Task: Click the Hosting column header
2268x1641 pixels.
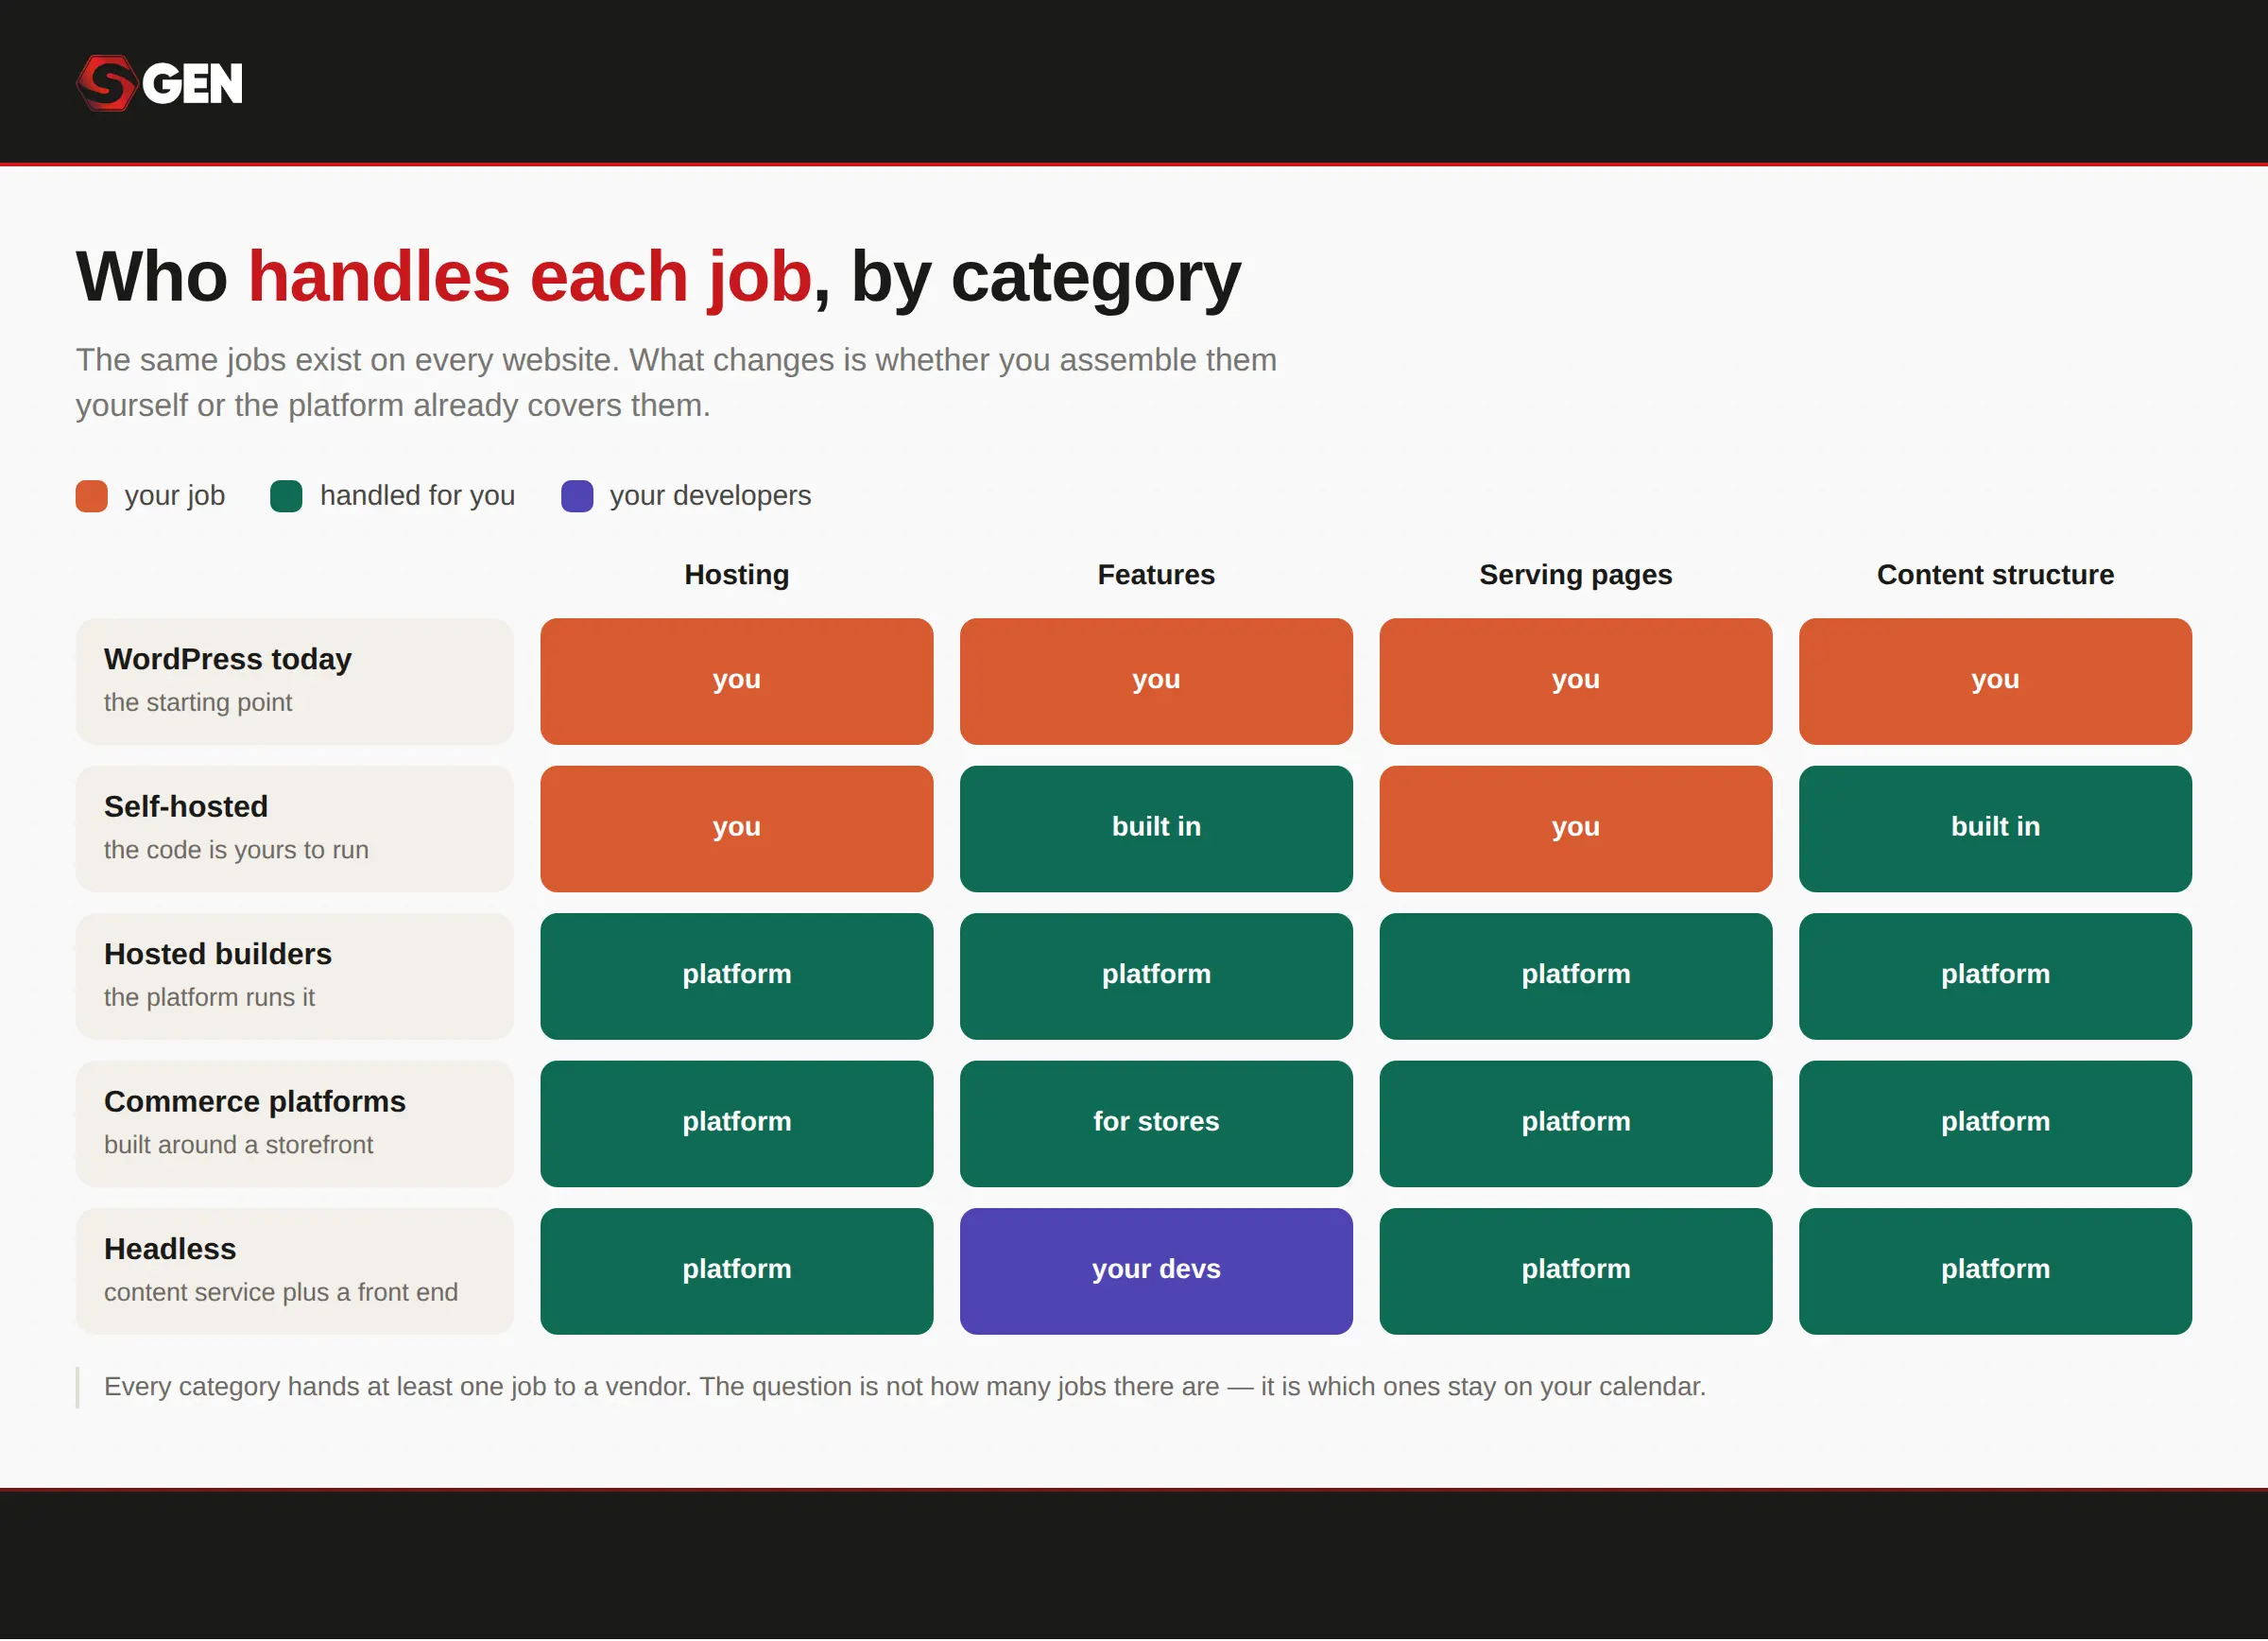Action: (x=737, y=575)
